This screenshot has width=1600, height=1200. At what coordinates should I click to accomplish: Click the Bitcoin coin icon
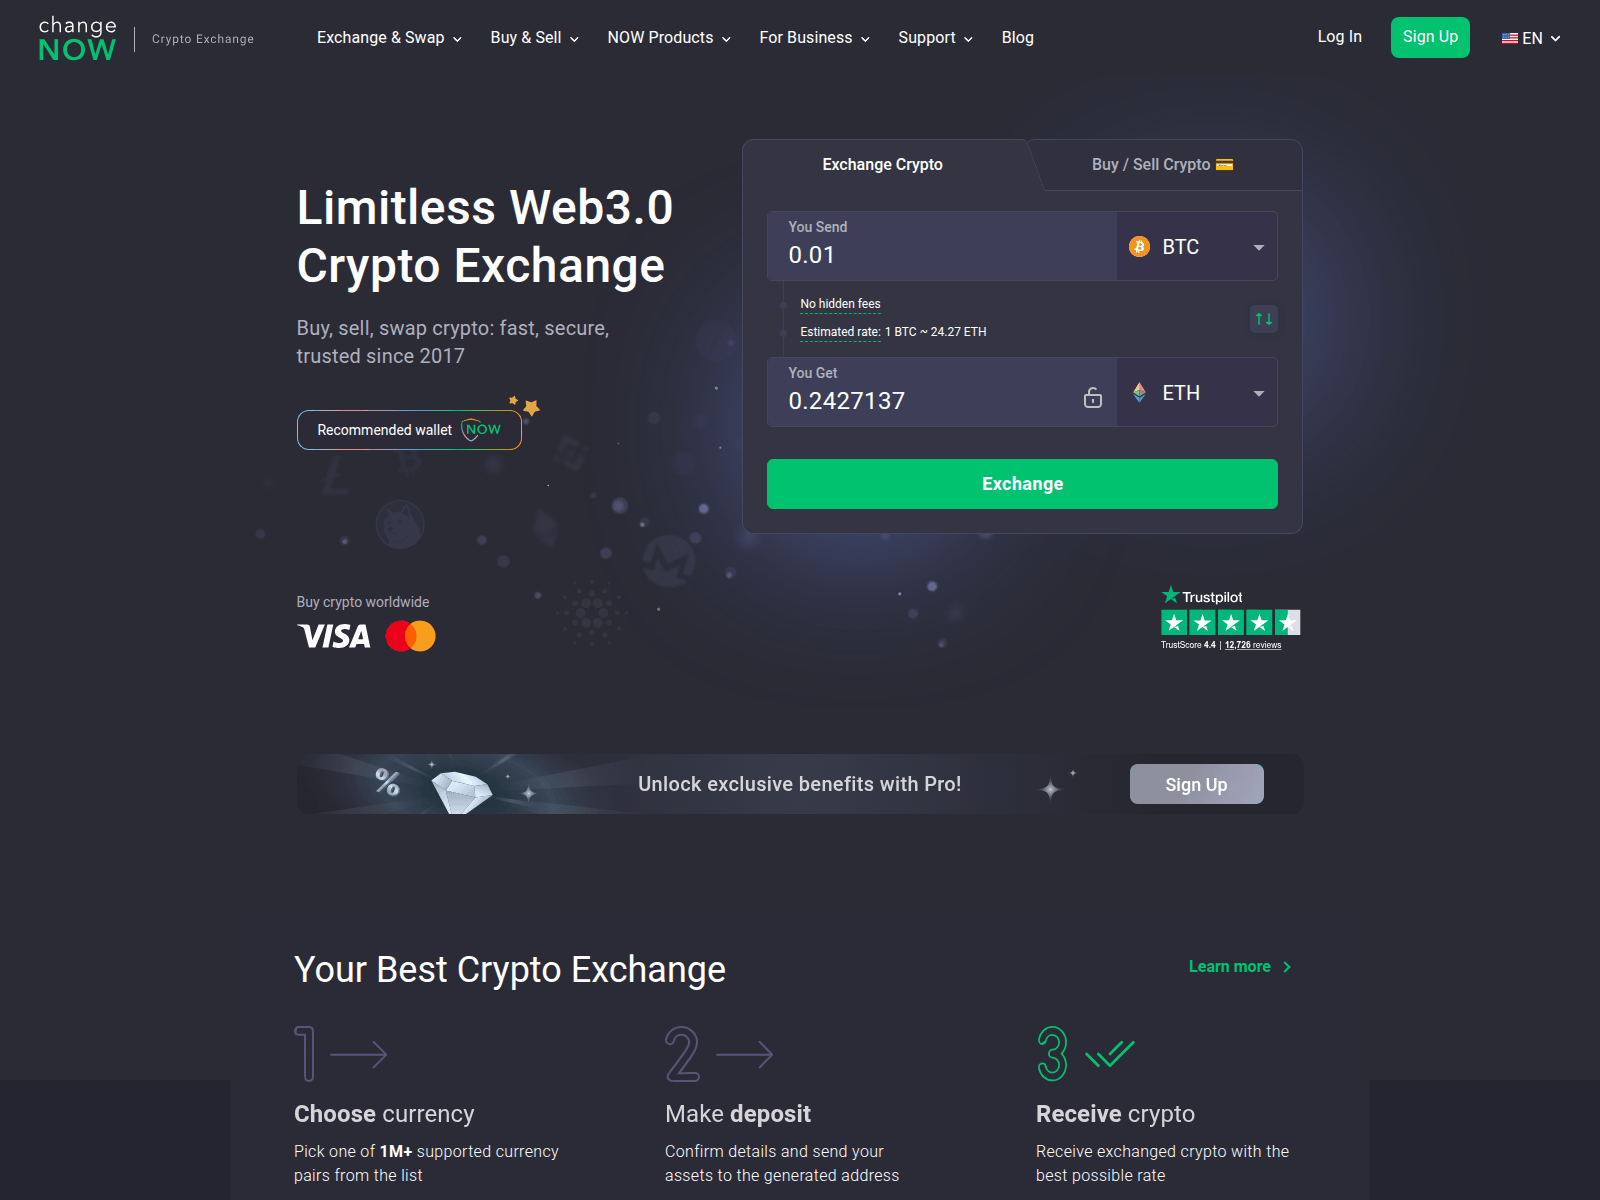pyautogui.click(x=1139, y=247)
